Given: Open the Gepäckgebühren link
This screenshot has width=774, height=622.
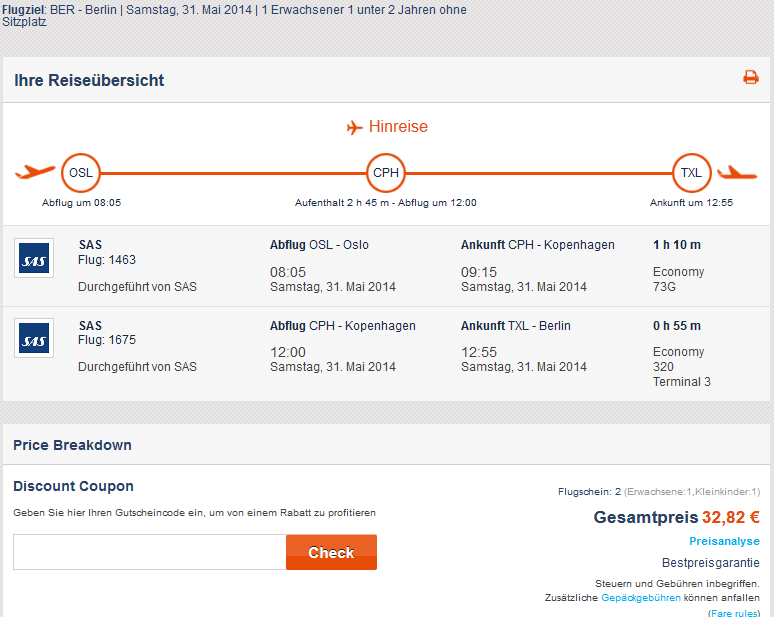Looking at the screenshot, I should point(641,598).
